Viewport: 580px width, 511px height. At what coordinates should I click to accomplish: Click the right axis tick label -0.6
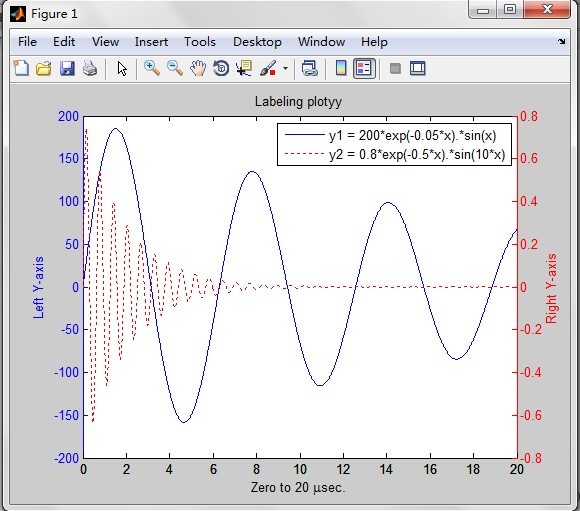tap(530, 416)
